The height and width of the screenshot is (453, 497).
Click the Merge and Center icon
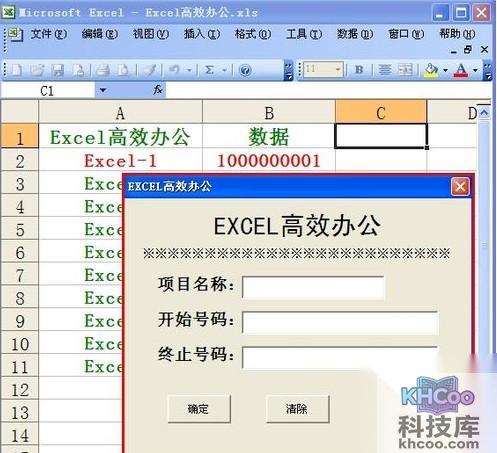(406, 70)
